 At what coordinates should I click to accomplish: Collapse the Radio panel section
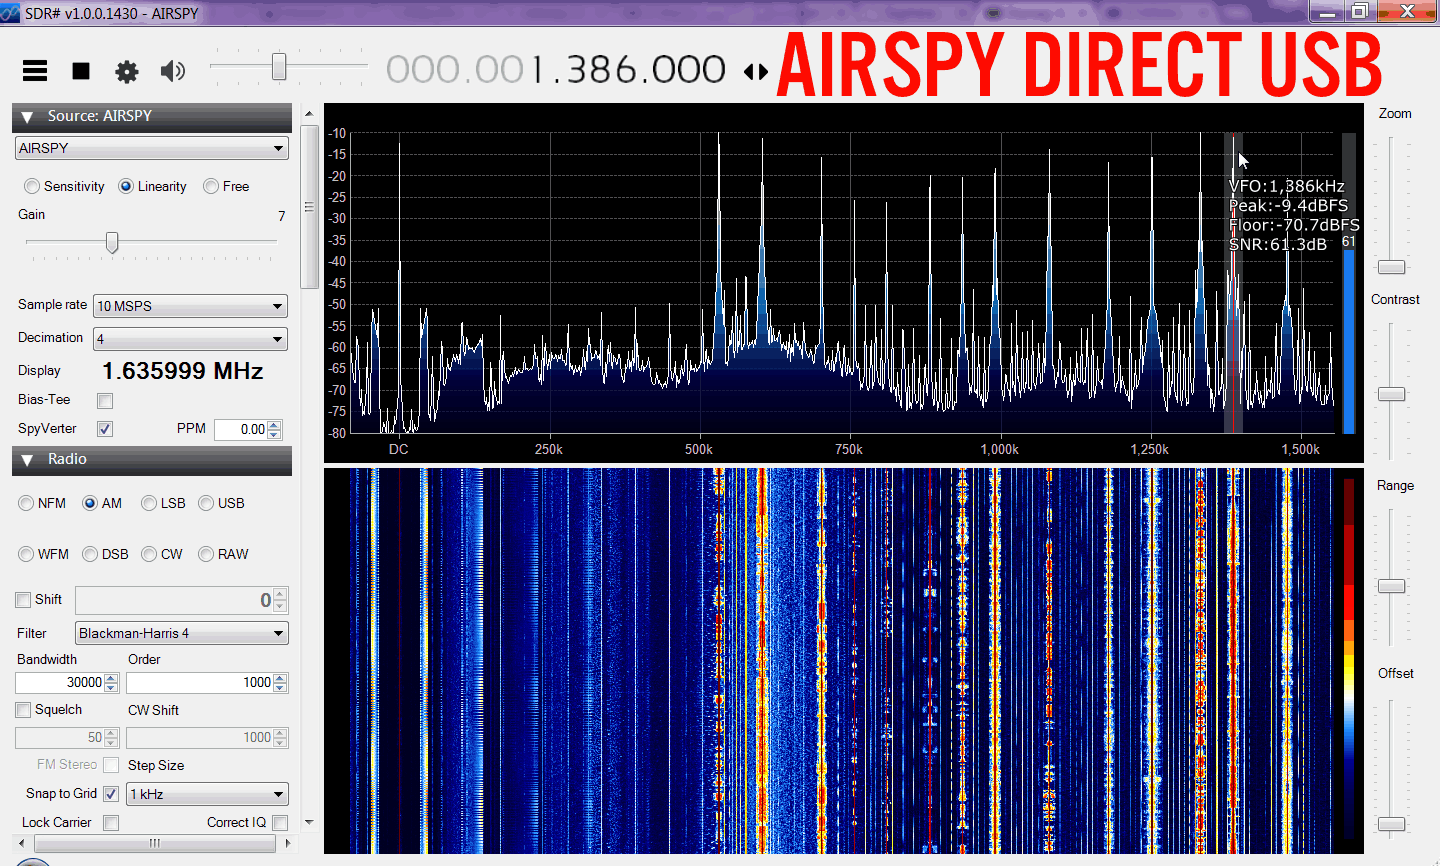[28, 460]
